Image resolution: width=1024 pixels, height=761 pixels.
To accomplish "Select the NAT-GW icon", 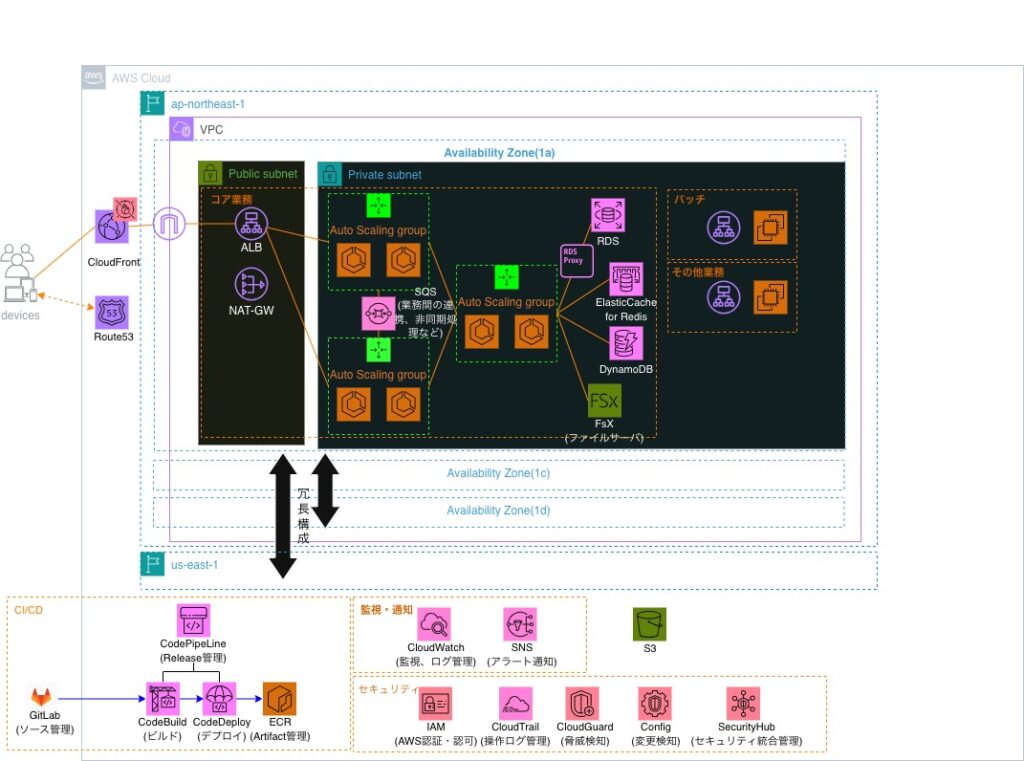I will click(x=250, y=285).
